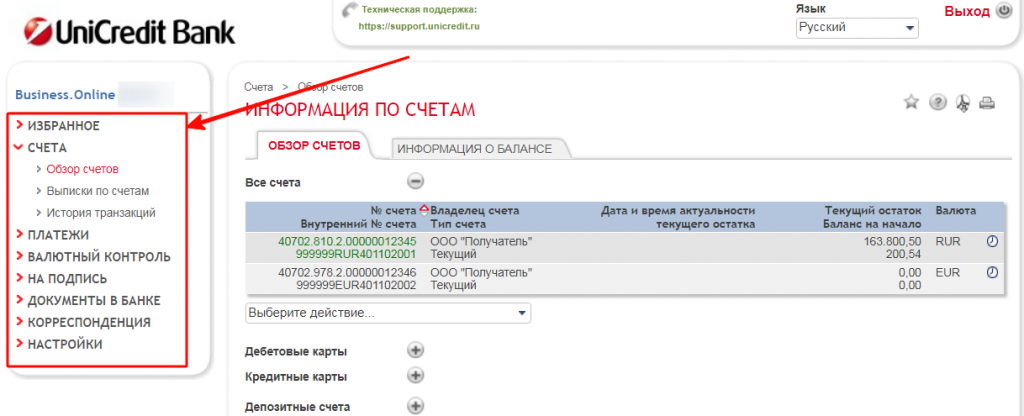Click Текущий остаток column header

click(873, 211)
